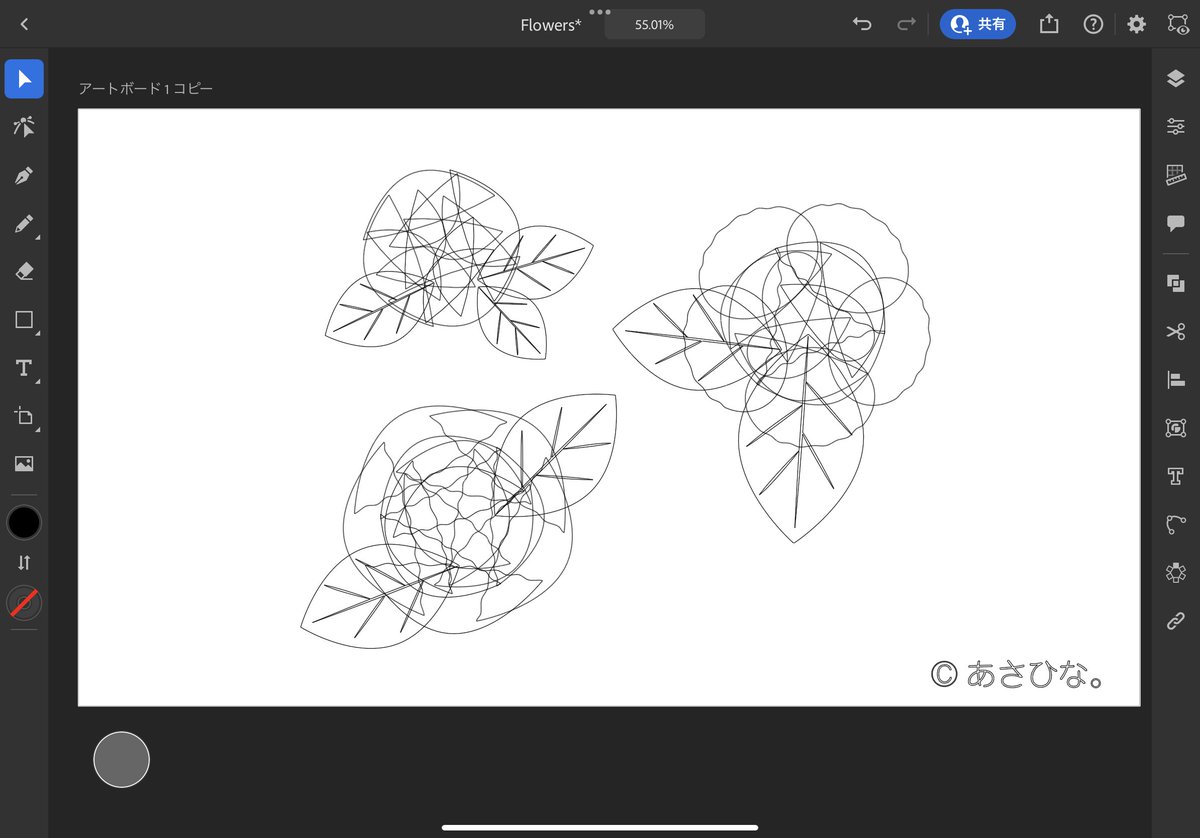Image resolution: width=1200 pixels, height=838 pixels.
Task: Open the Align panel
Action: point(1176,379)
